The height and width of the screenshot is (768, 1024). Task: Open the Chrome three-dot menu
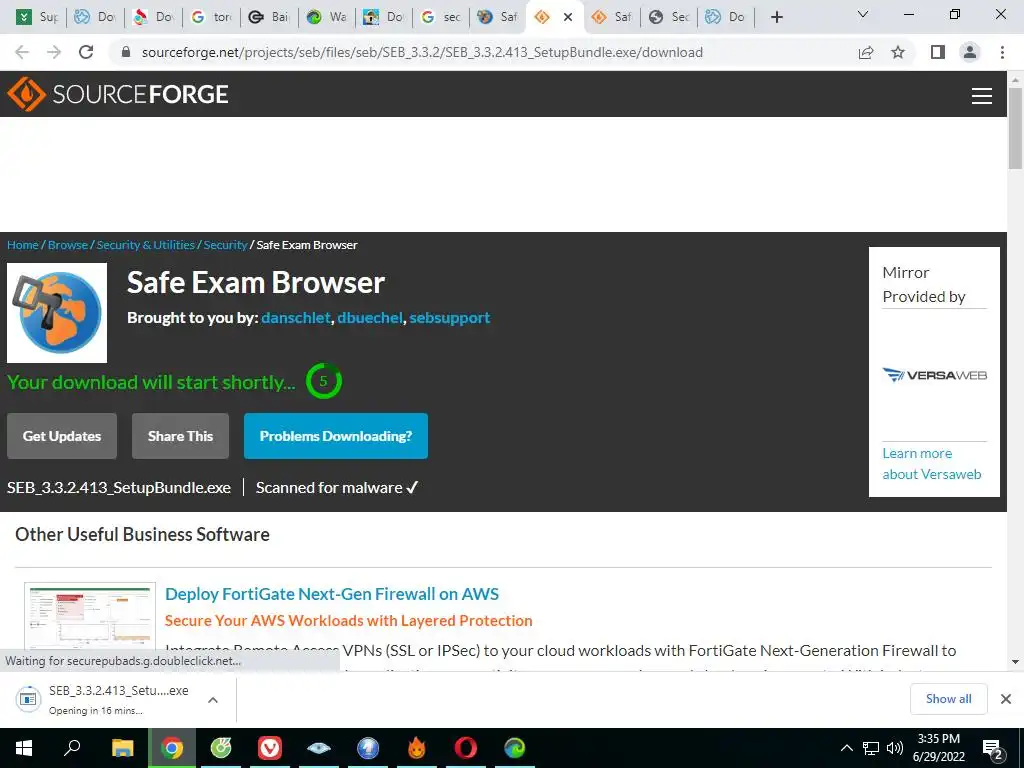[x=1002, y=52]
